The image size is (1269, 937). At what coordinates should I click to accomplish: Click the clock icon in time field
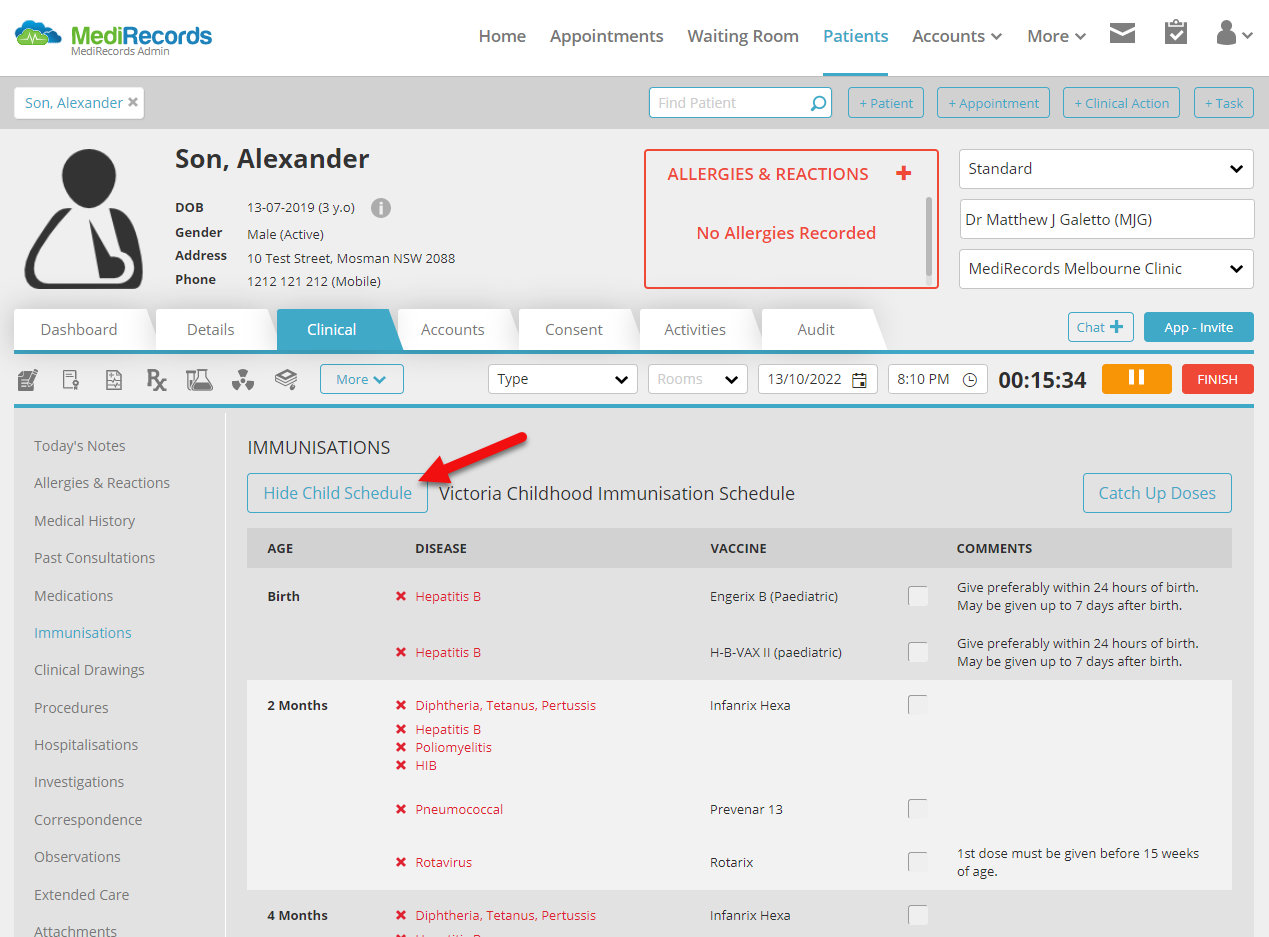click(970, 380)
